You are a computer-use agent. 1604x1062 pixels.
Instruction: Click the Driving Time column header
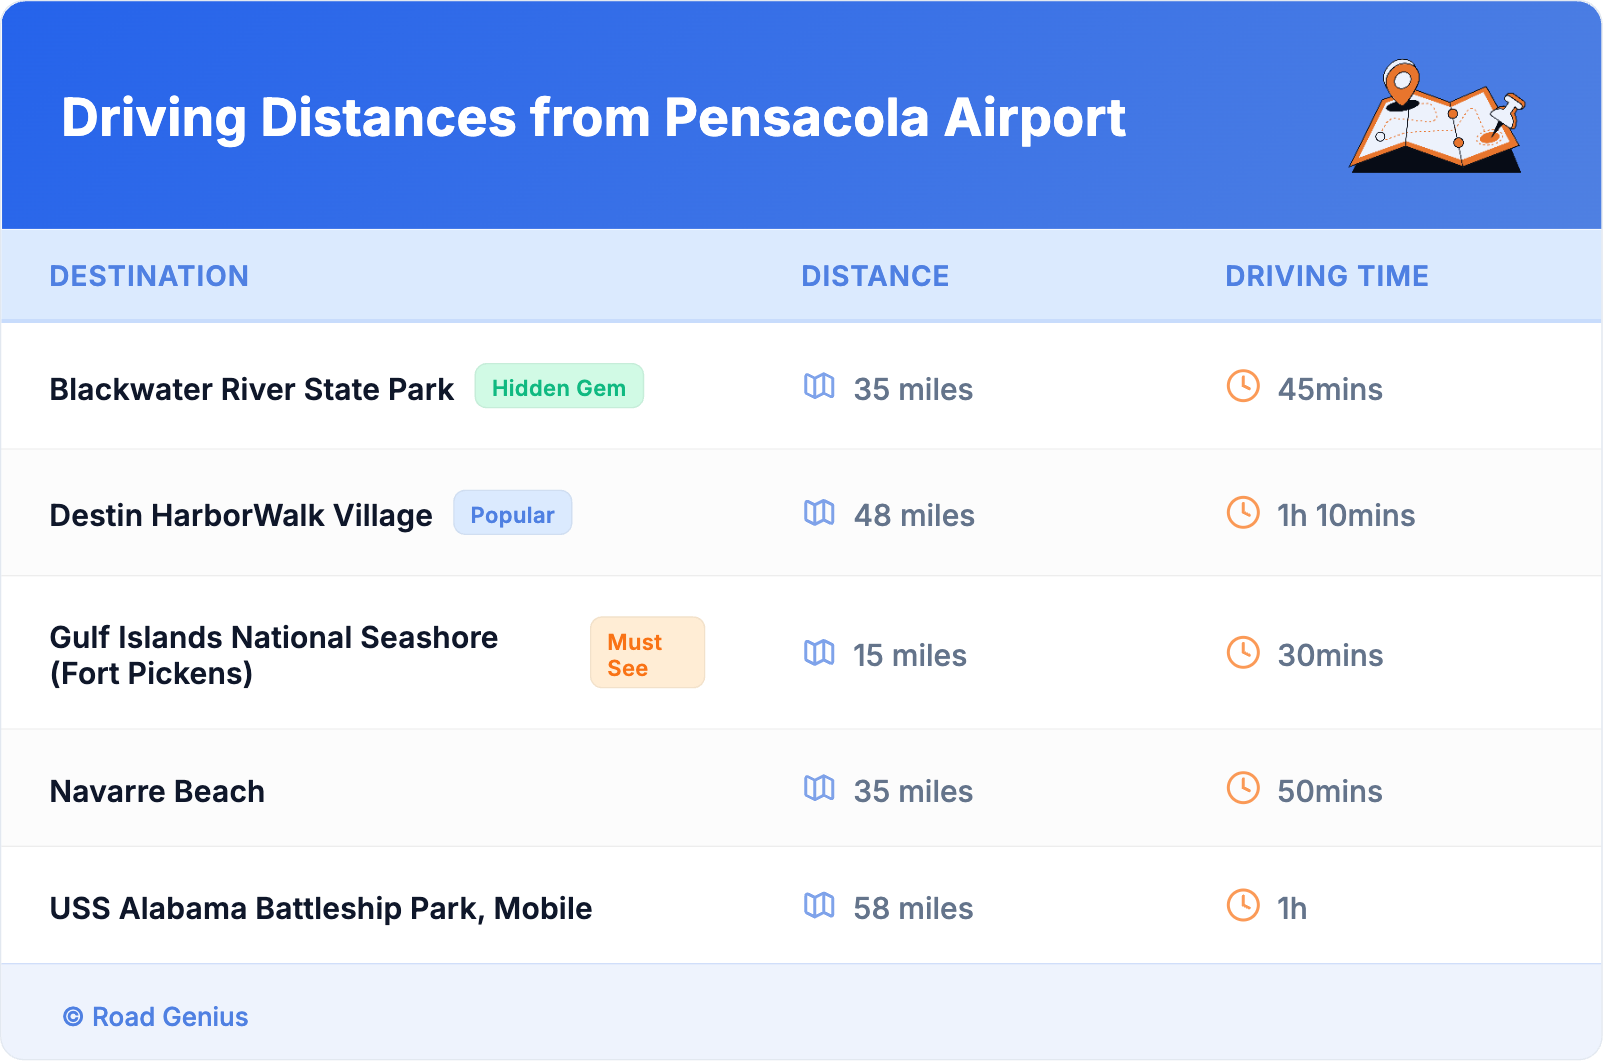pyautogui.click(x=1327, y=276)
